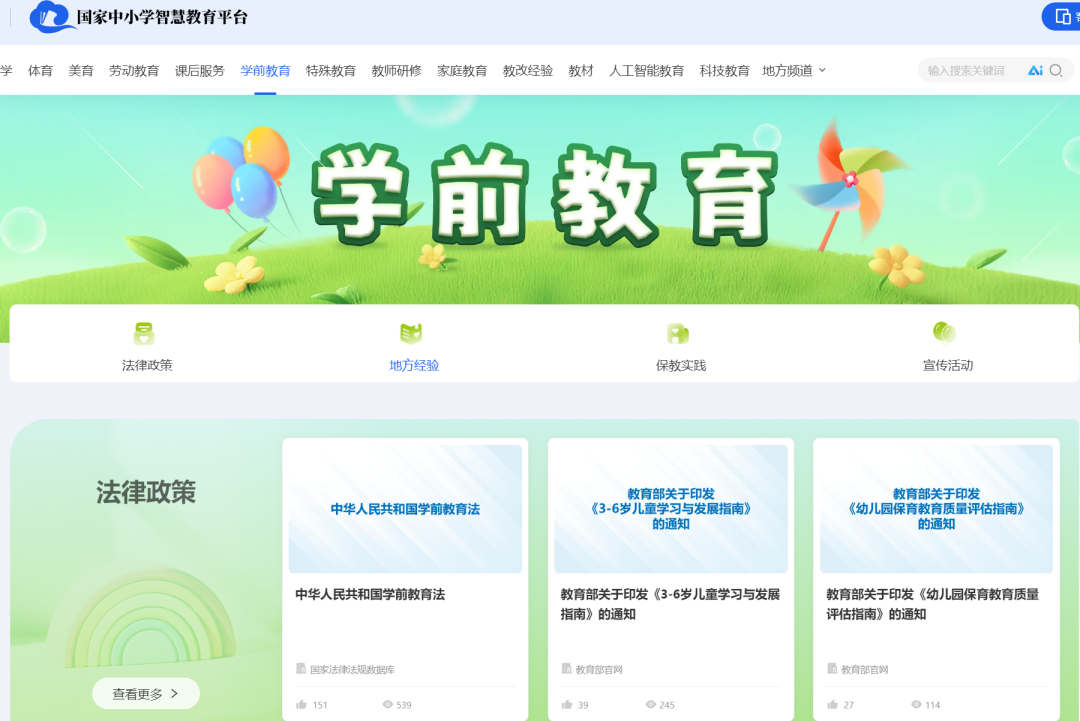The height and width of the screenshot is (721, 1080).
Task: Like the 幼儿园保育教育质量评估指南 card
Action: [834, 704]
